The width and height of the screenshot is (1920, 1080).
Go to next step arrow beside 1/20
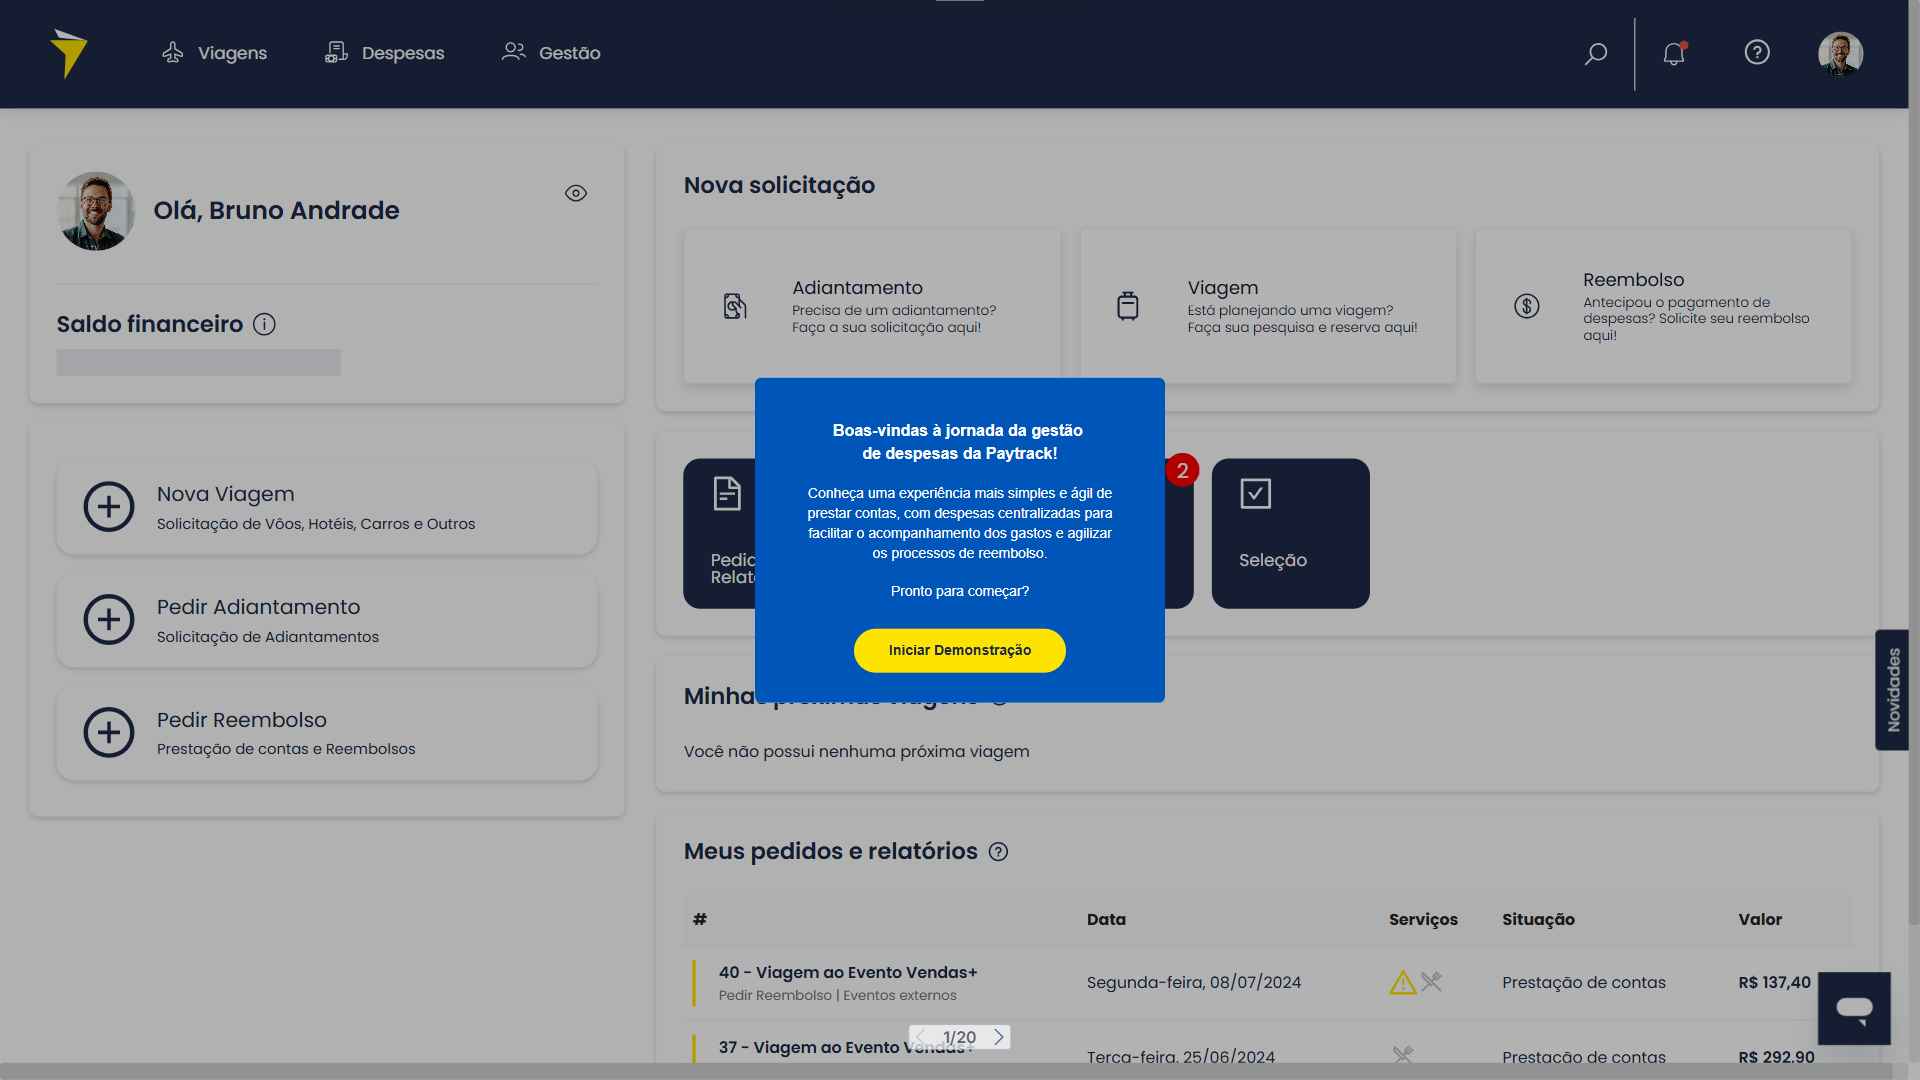click(x=998, y=1037)
